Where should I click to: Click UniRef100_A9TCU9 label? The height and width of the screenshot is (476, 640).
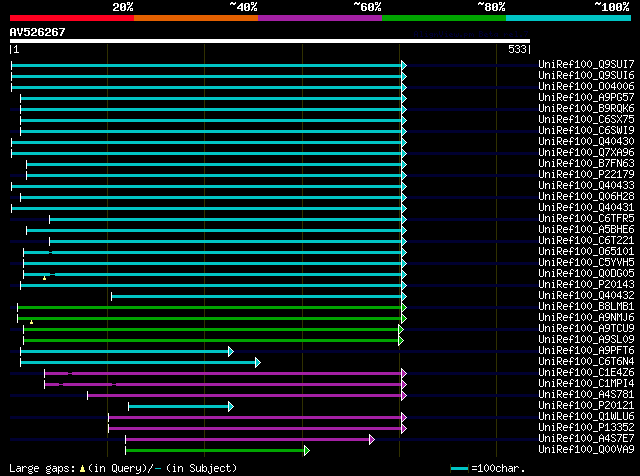pyautogui.click(x=586, y=329)
